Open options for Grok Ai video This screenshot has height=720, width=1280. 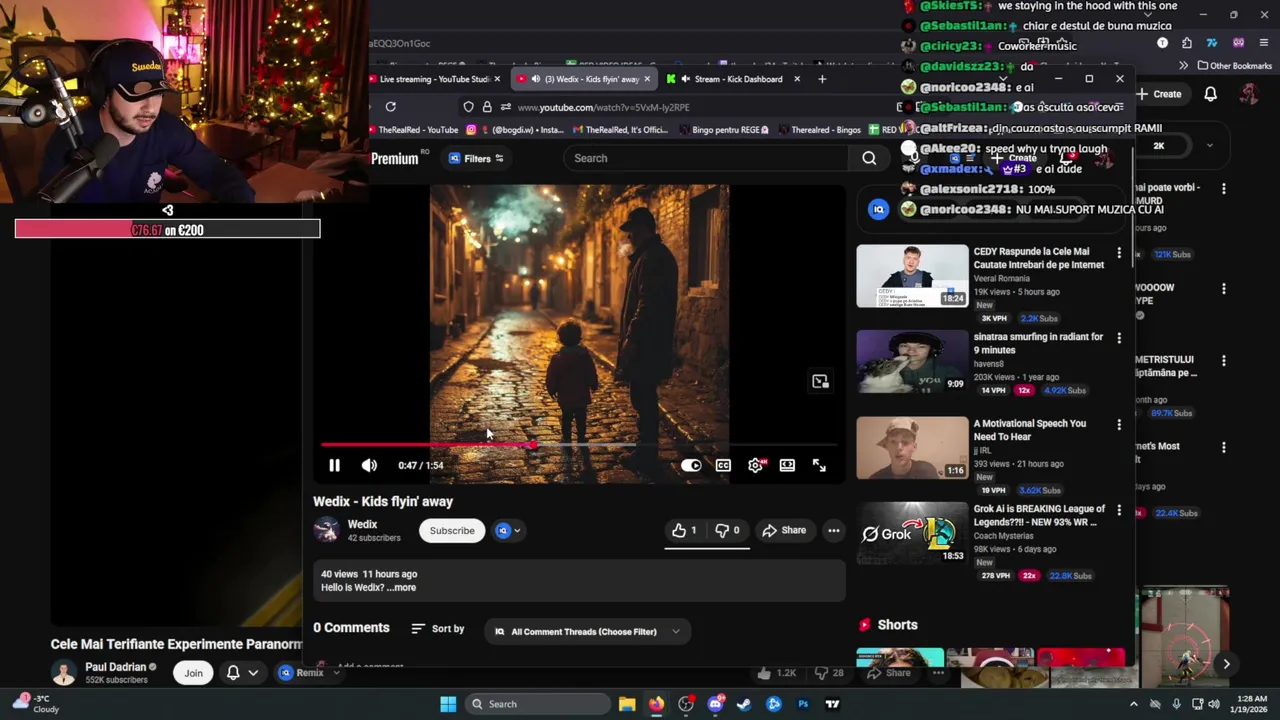(x=1119, y=511)
